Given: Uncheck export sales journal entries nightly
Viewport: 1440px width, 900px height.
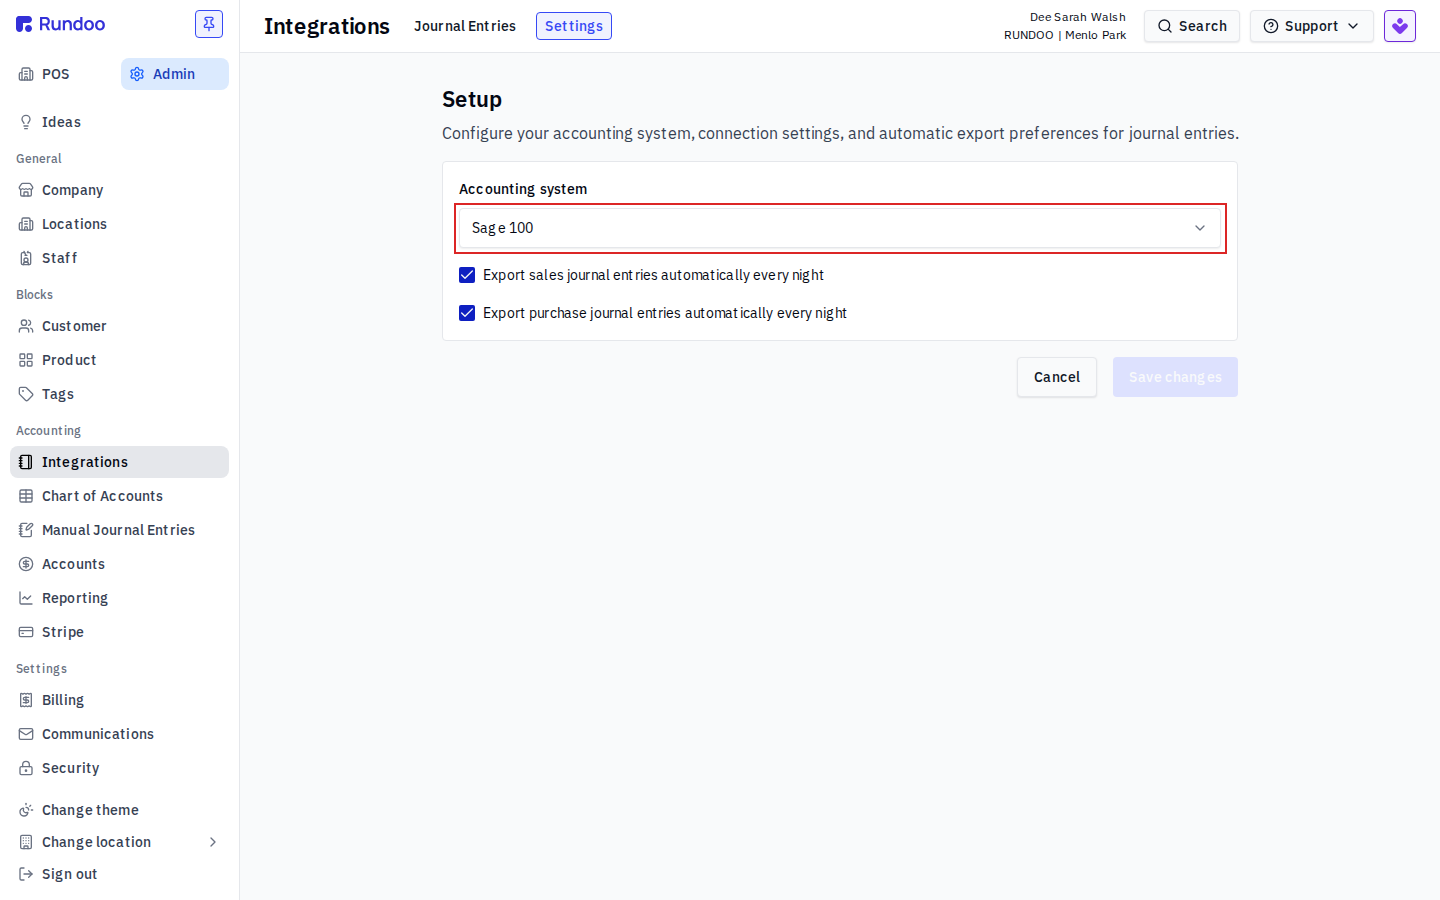Looking at the screenshot, I should [x=467, y=275].
